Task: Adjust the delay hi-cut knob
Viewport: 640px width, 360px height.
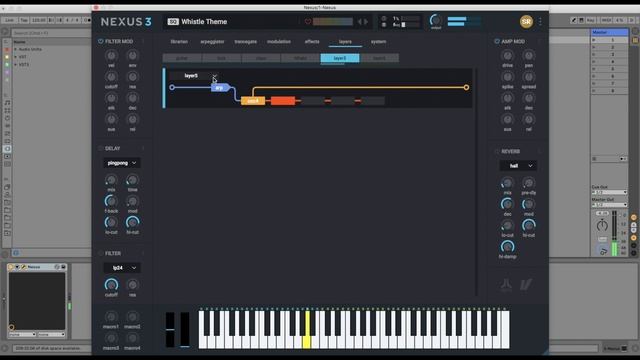Action: (132, 222)
